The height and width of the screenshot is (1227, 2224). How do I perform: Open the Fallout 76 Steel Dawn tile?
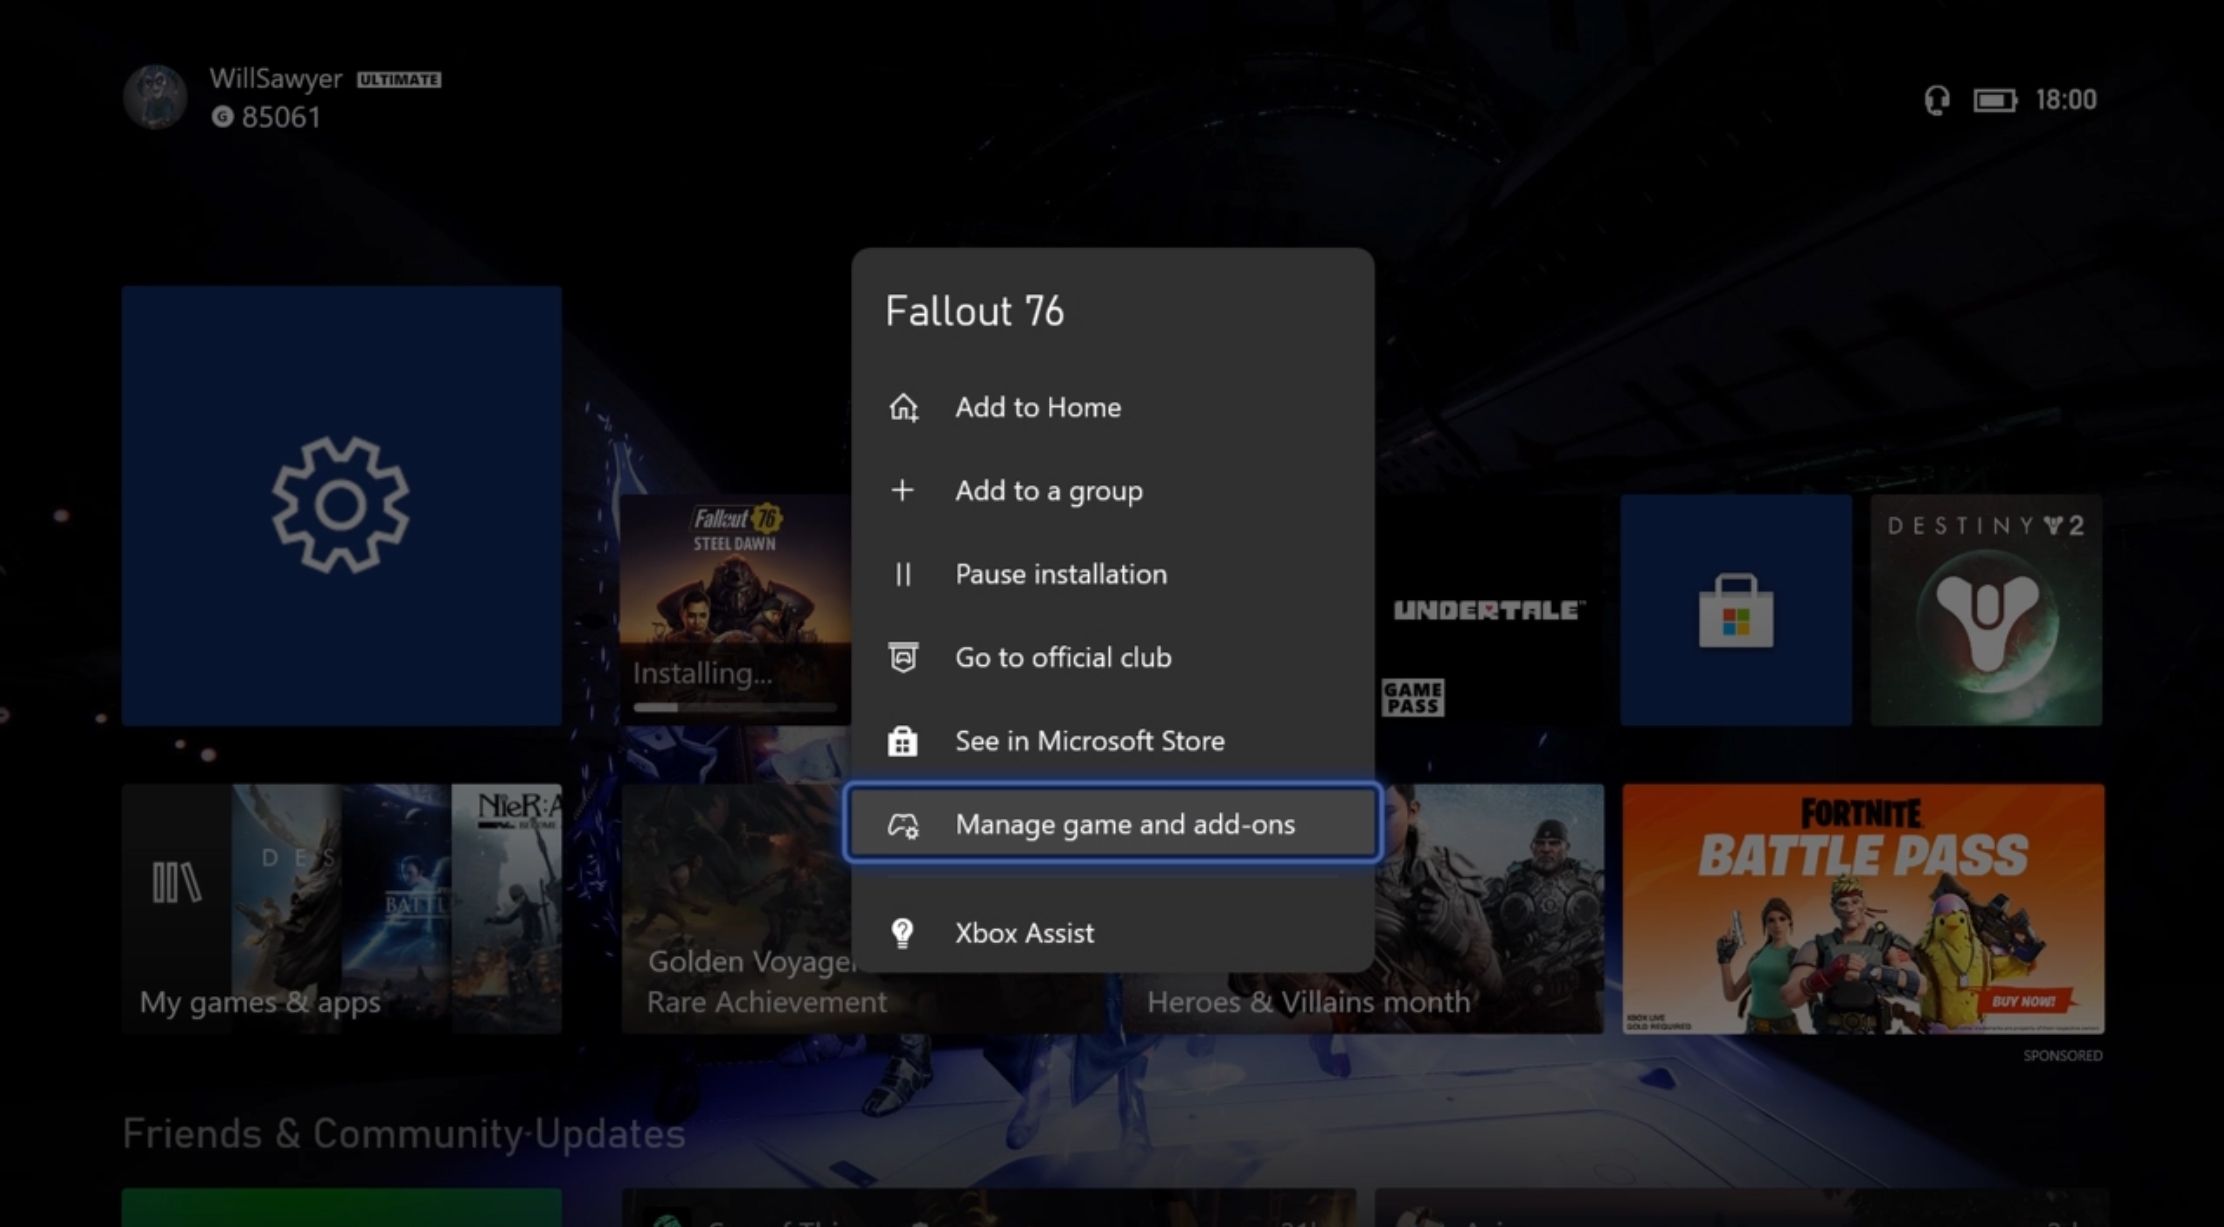(736, 610)
